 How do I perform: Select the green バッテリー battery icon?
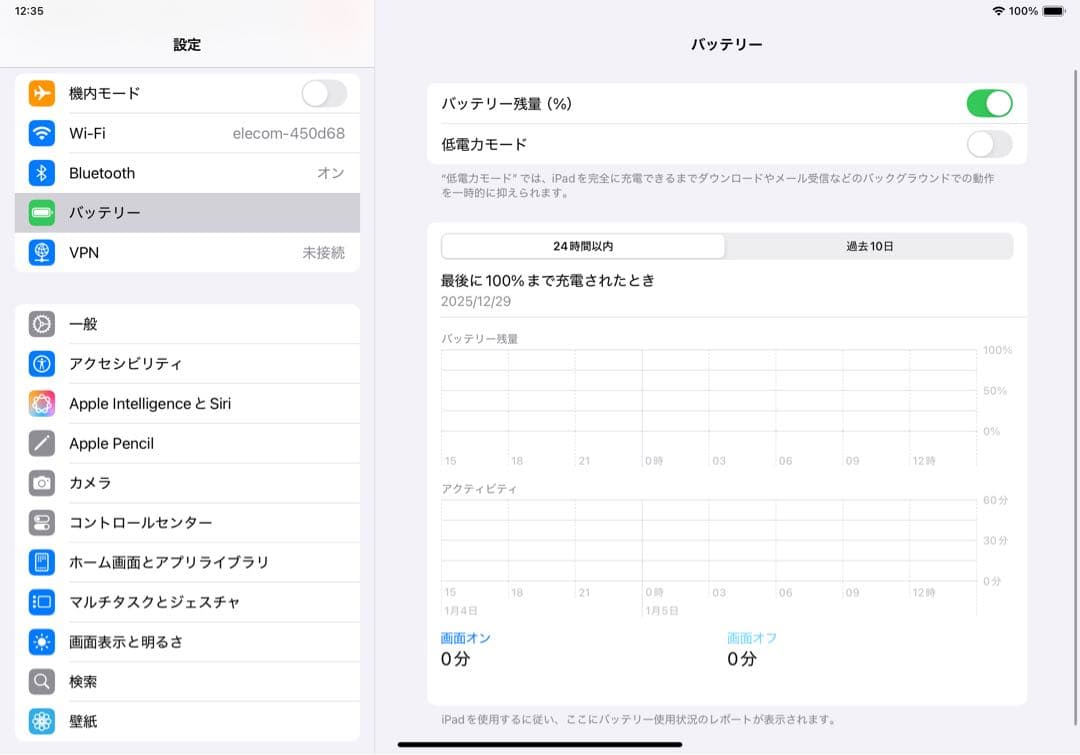pos(41,213)
